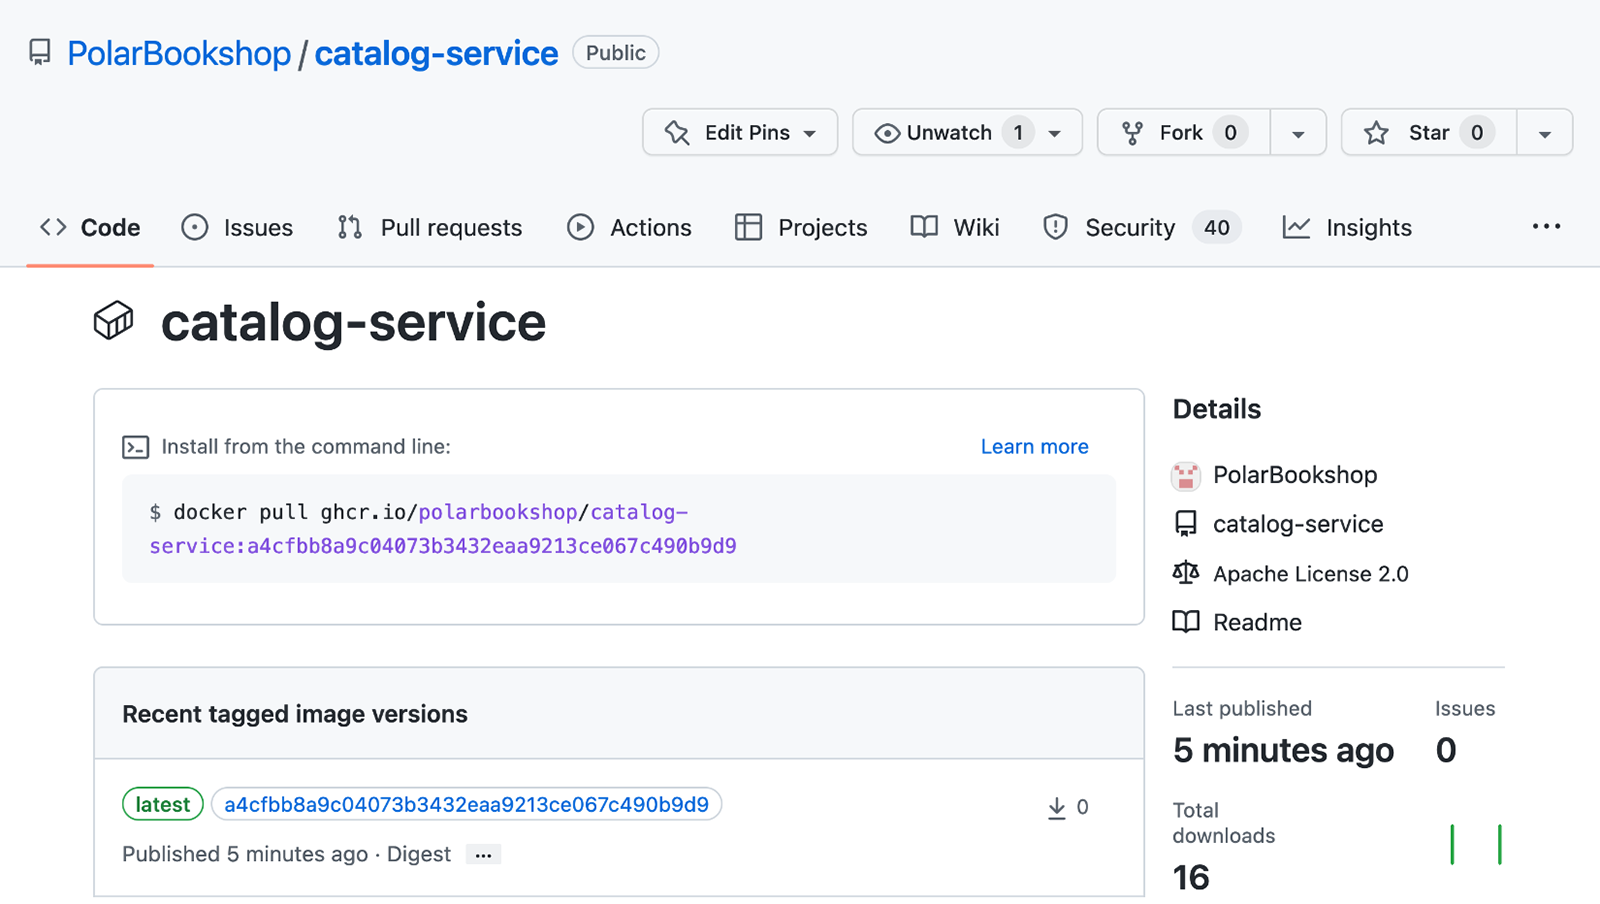1600x904 pixels.
Task: Open the Actions tab
Action: [629, 228]
